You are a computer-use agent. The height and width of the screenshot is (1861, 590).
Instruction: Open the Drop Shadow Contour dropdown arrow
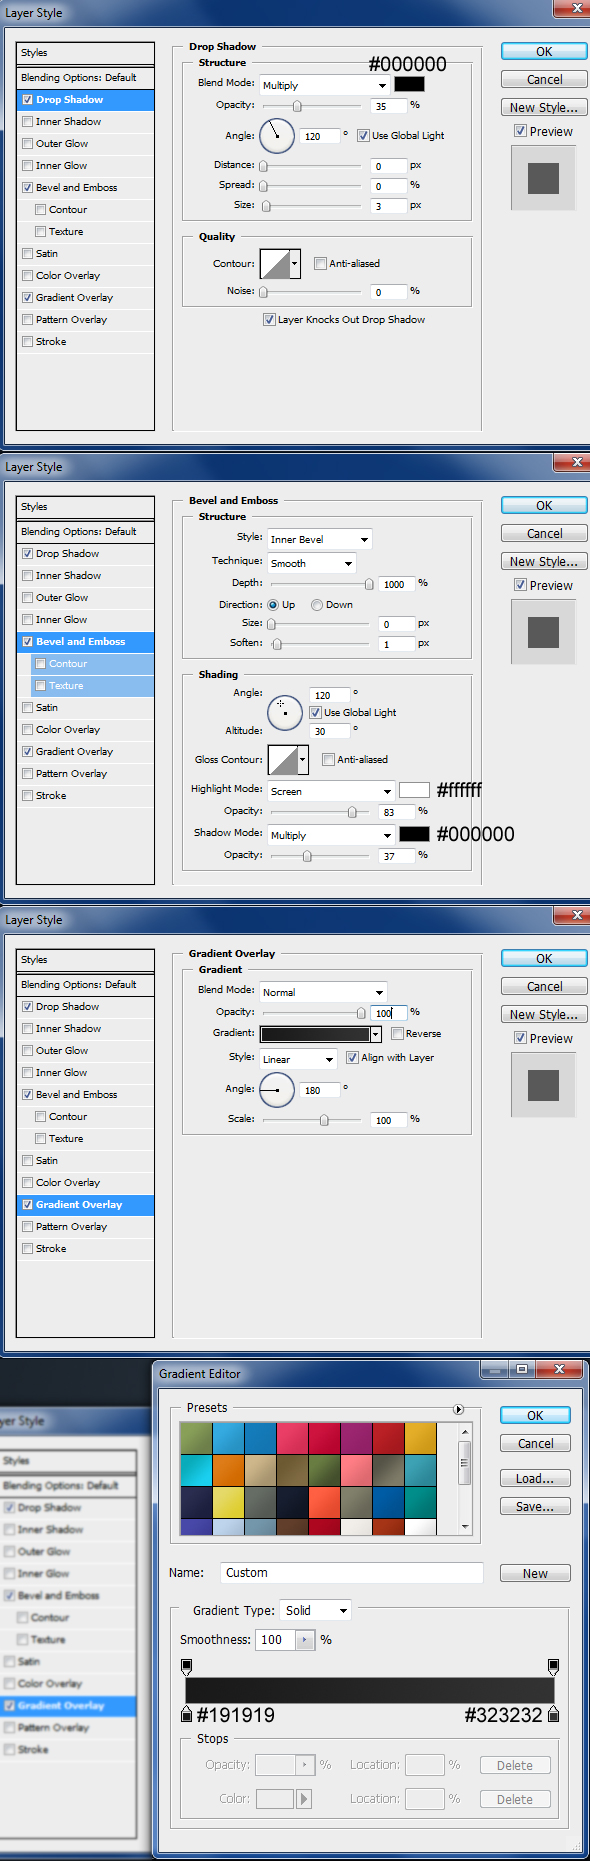point(295,264)
